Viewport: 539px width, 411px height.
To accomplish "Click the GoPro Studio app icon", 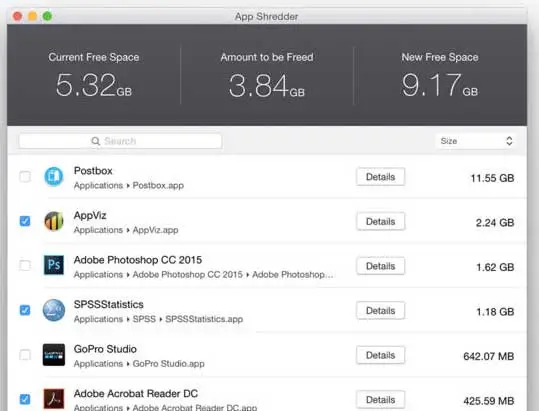I will (x=54, y=355).
